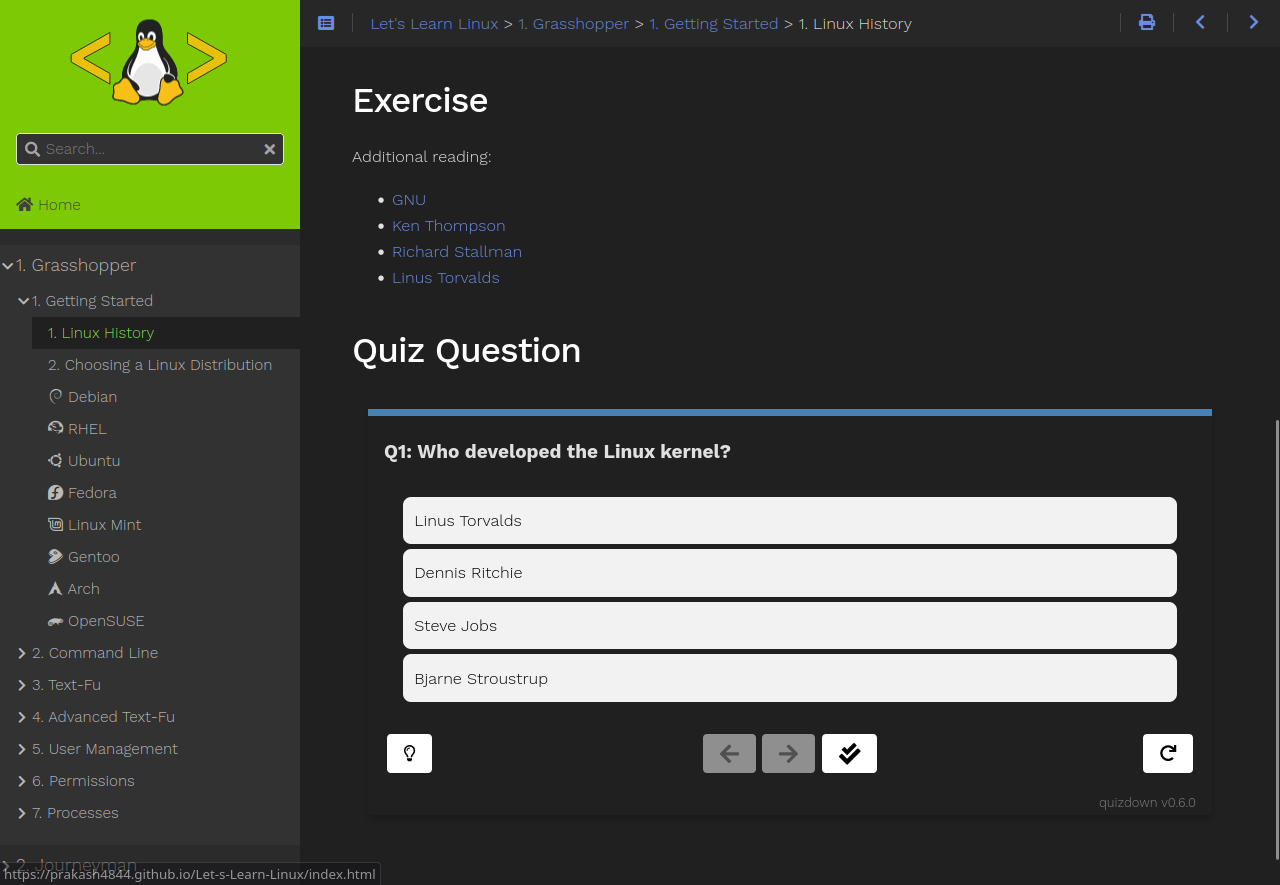Clear the search field with the X
1280x885 pixels.
click(x=269, y=148)
